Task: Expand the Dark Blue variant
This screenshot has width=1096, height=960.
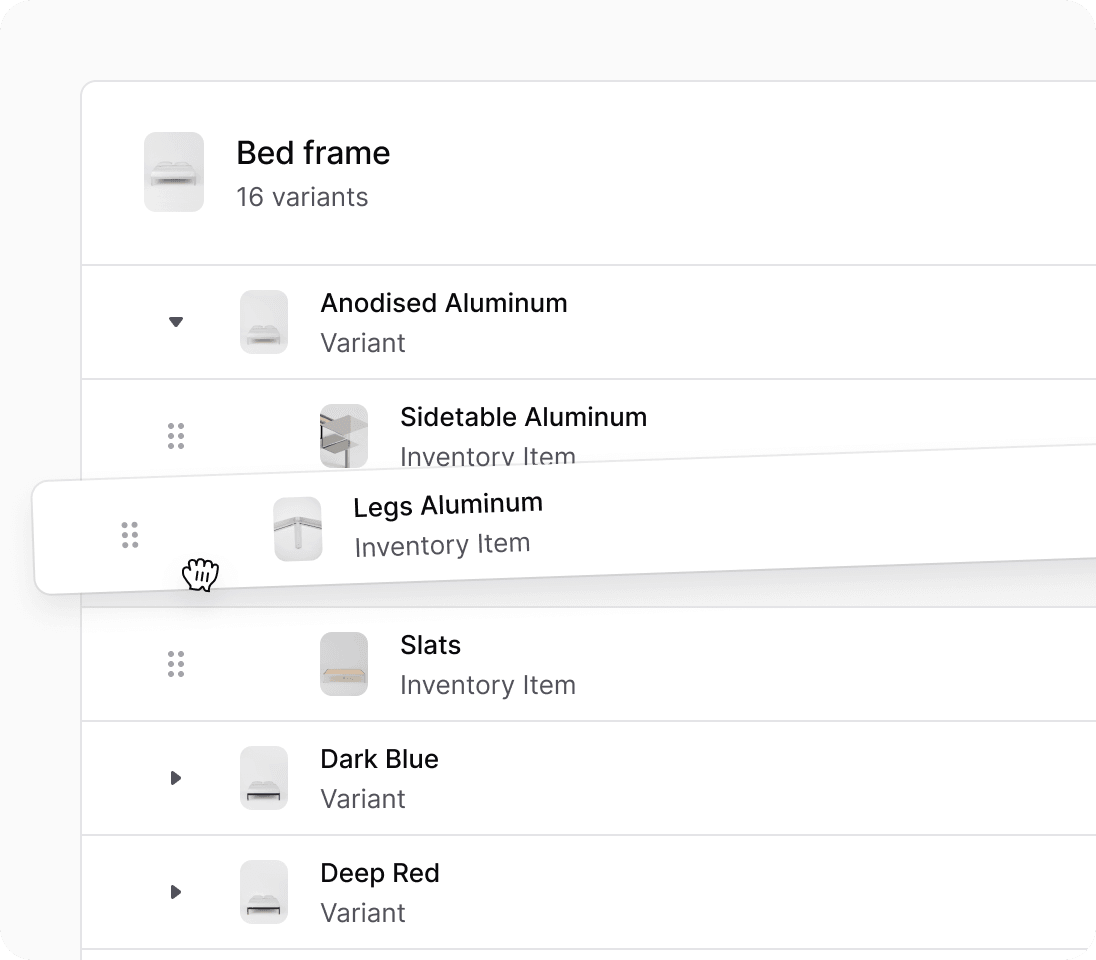Action: [176, 778]
